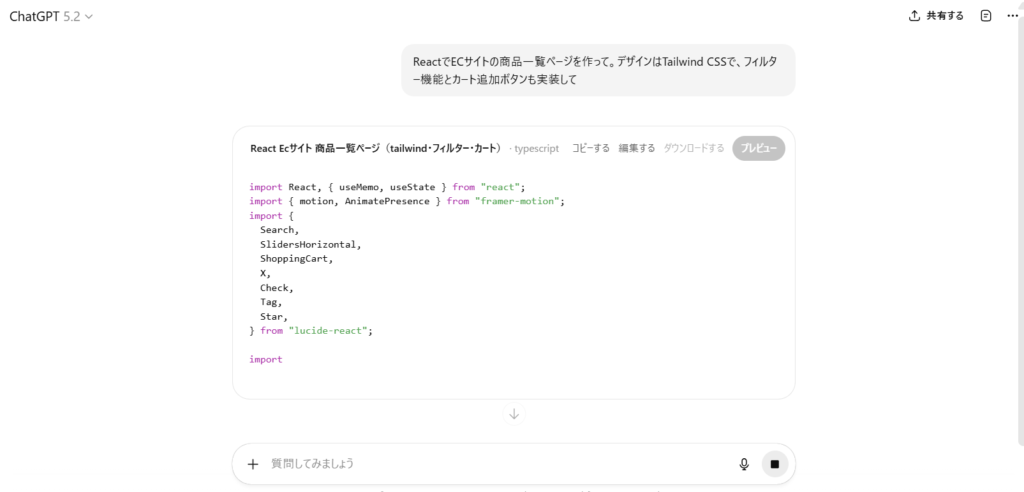Open the note document icon in header
Viewport: 1024px width, 492px height.
986,16
